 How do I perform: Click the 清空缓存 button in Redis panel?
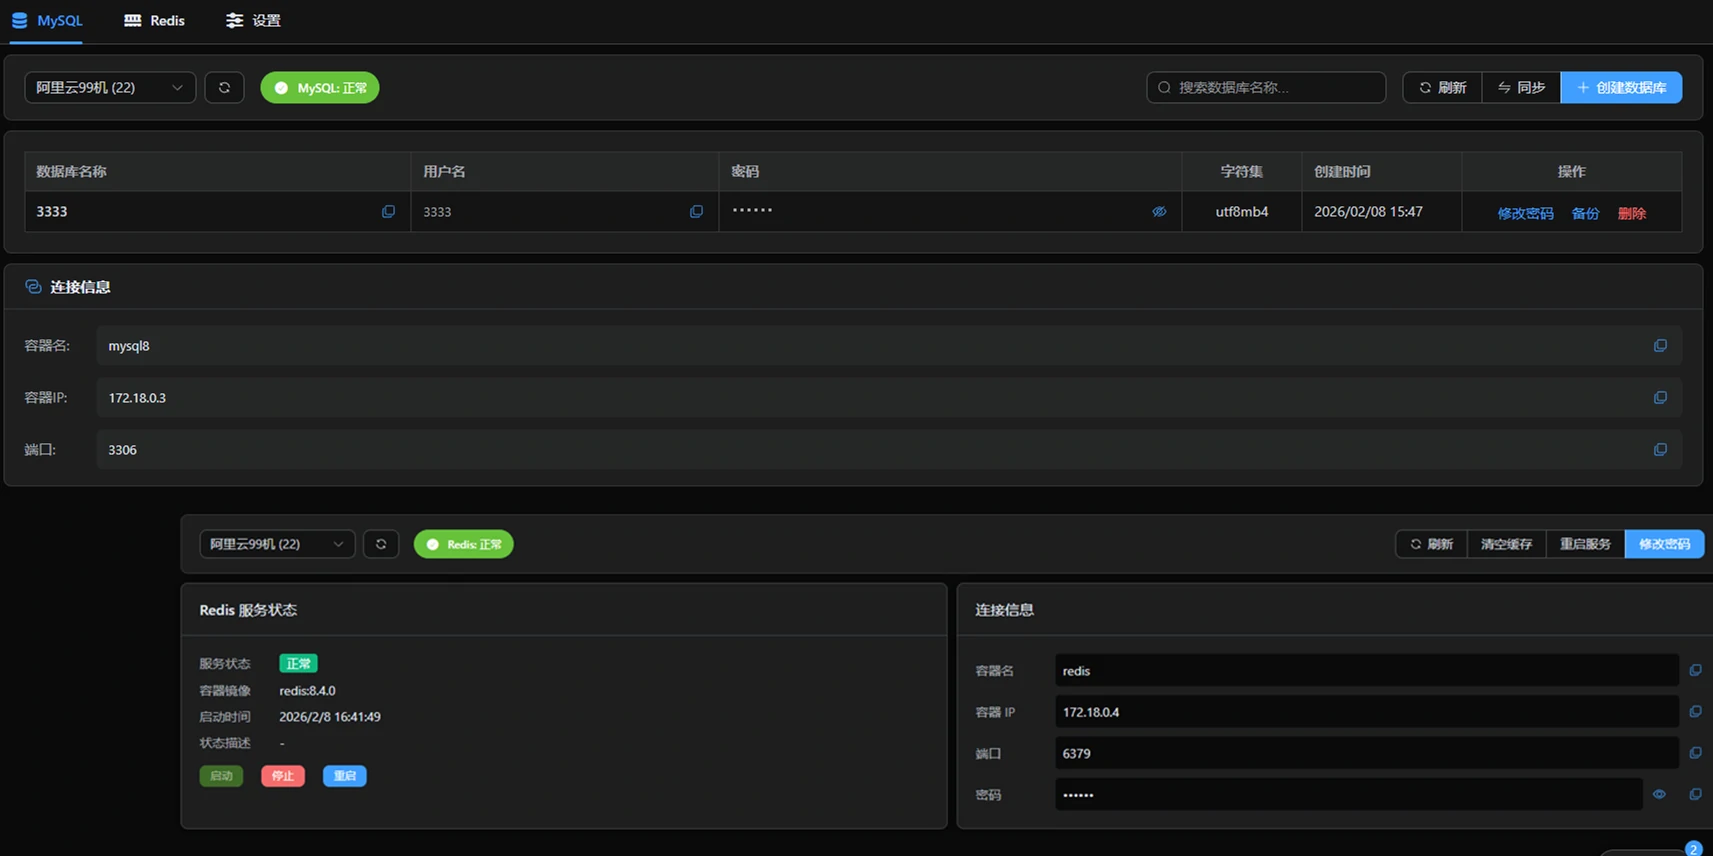1506,544
